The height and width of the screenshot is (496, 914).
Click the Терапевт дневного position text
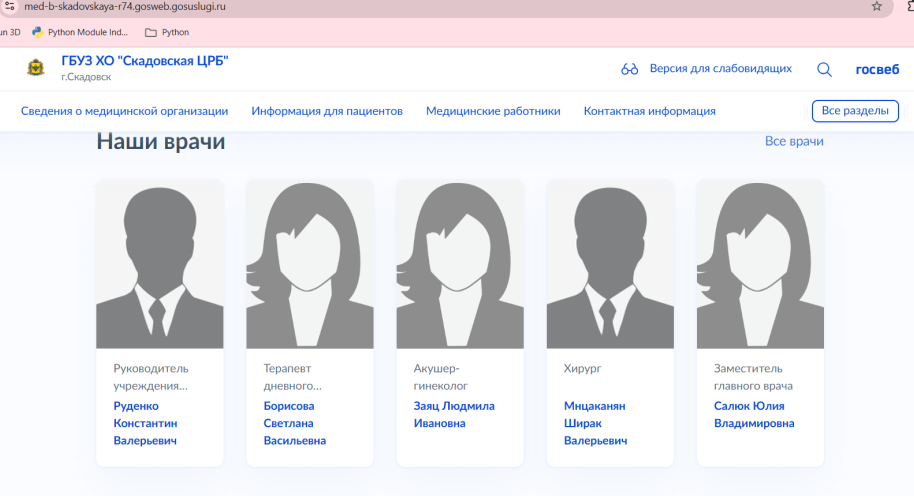293,377
